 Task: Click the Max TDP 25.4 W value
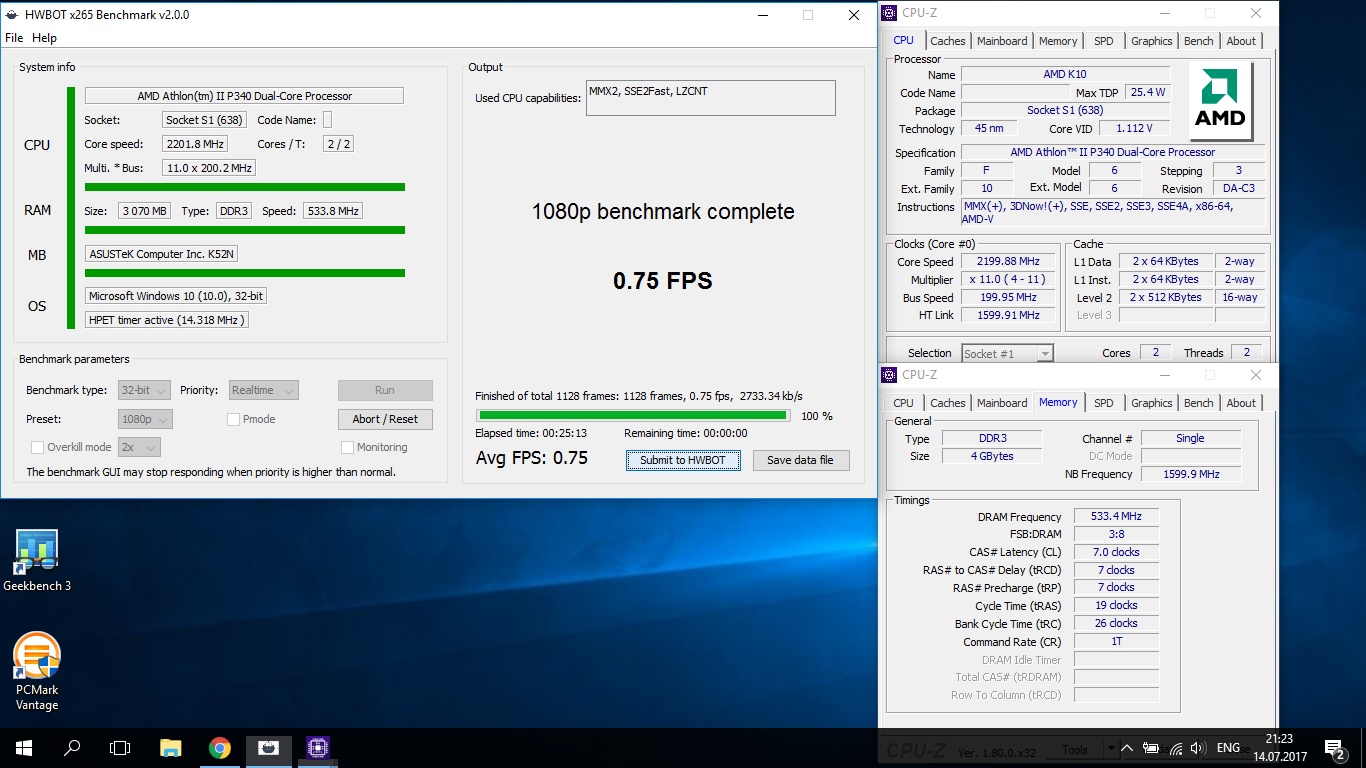1147,92
